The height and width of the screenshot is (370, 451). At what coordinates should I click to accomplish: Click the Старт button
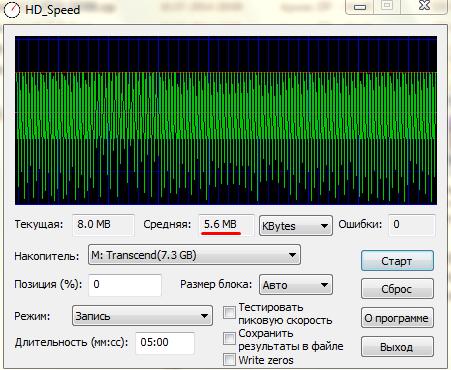click(397, 261)
